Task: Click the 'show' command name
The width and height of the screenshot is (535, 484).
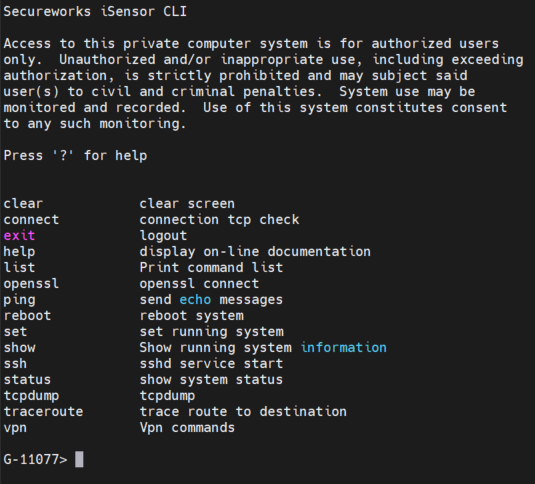Action: coord(19,348)
